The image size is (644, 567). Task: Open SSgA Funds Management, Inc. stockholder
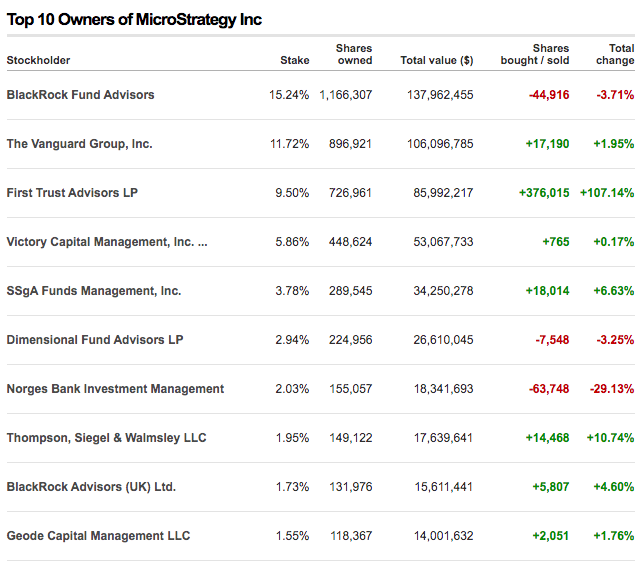pyautogui.click(x=94, y=291)
